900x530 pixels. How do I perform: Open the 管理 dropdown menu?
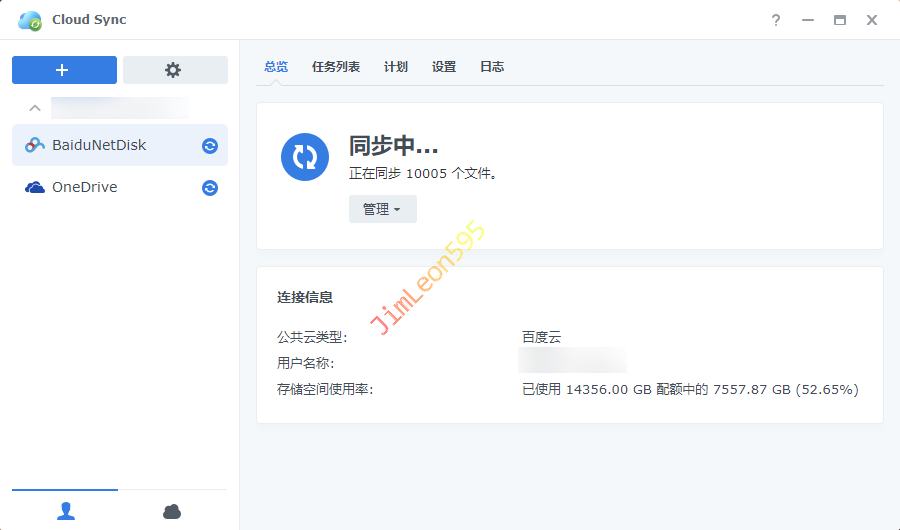382,209
